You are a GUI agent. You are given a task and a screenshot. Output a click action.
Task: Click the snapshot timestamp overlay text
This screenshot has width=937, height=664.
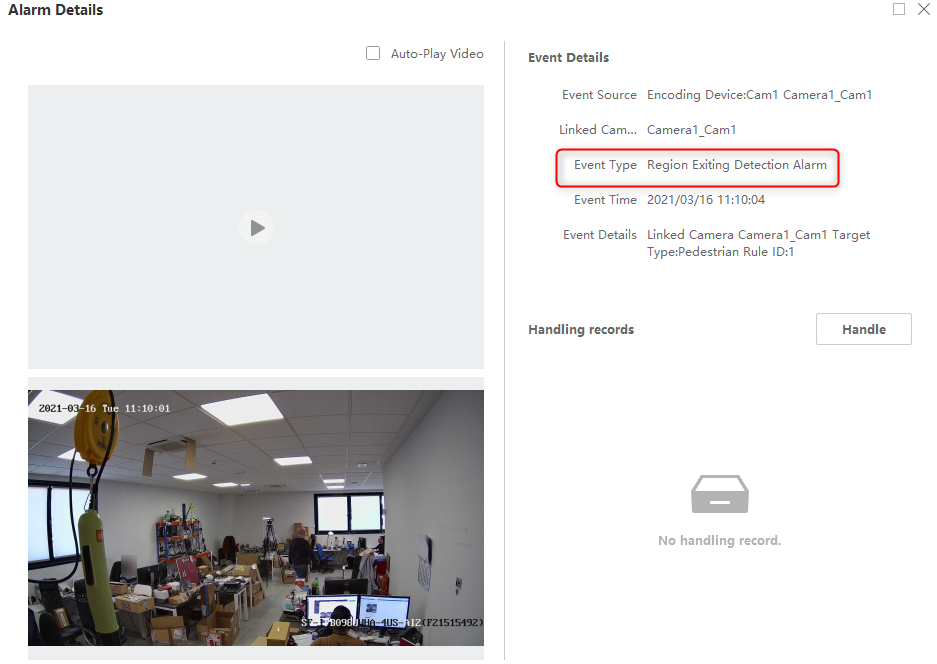[x=104, y=408]
